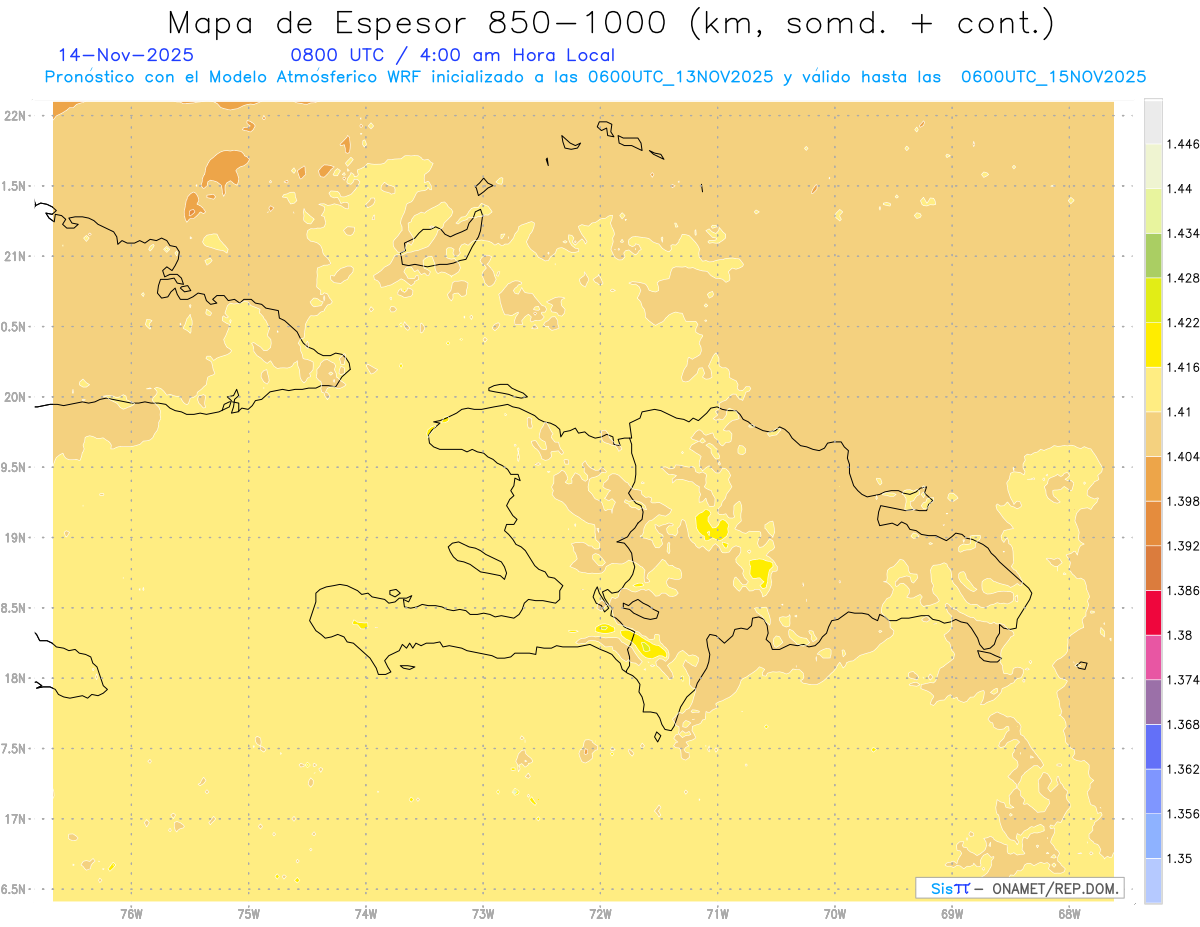Click the legend value 1.38
The width and height of the screenshot is (1200, 927).
click(x=1180, y=635)
